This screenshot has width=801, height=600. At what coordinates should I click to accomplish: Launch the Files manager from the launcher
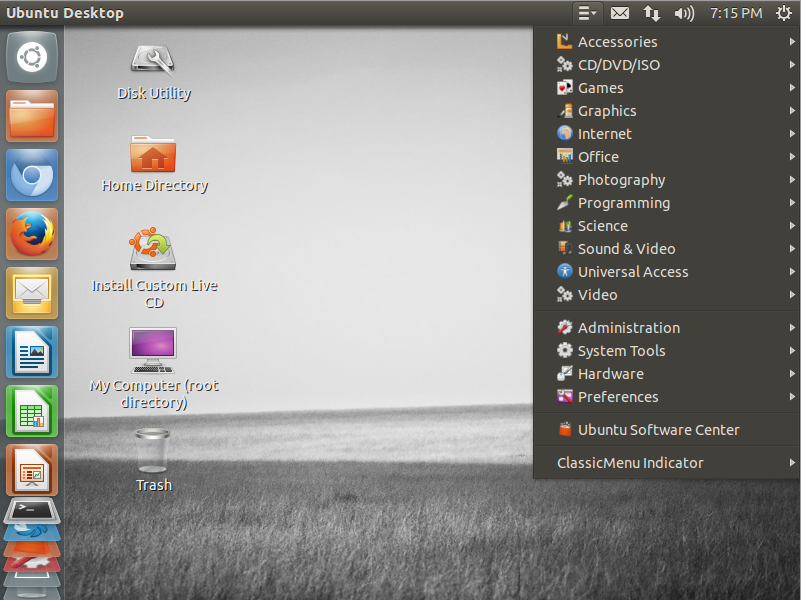[x=32, y=116]
